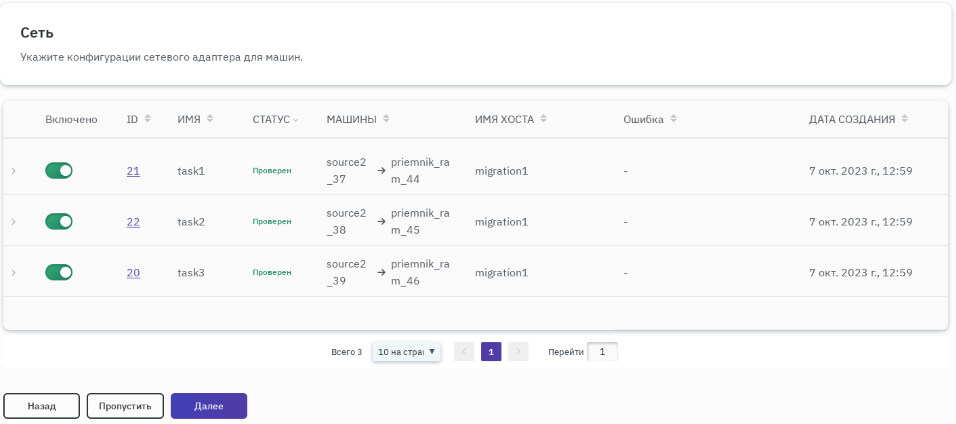956x424 pixels.
Task: Open task ID 20 link
Action: [133, 272]
